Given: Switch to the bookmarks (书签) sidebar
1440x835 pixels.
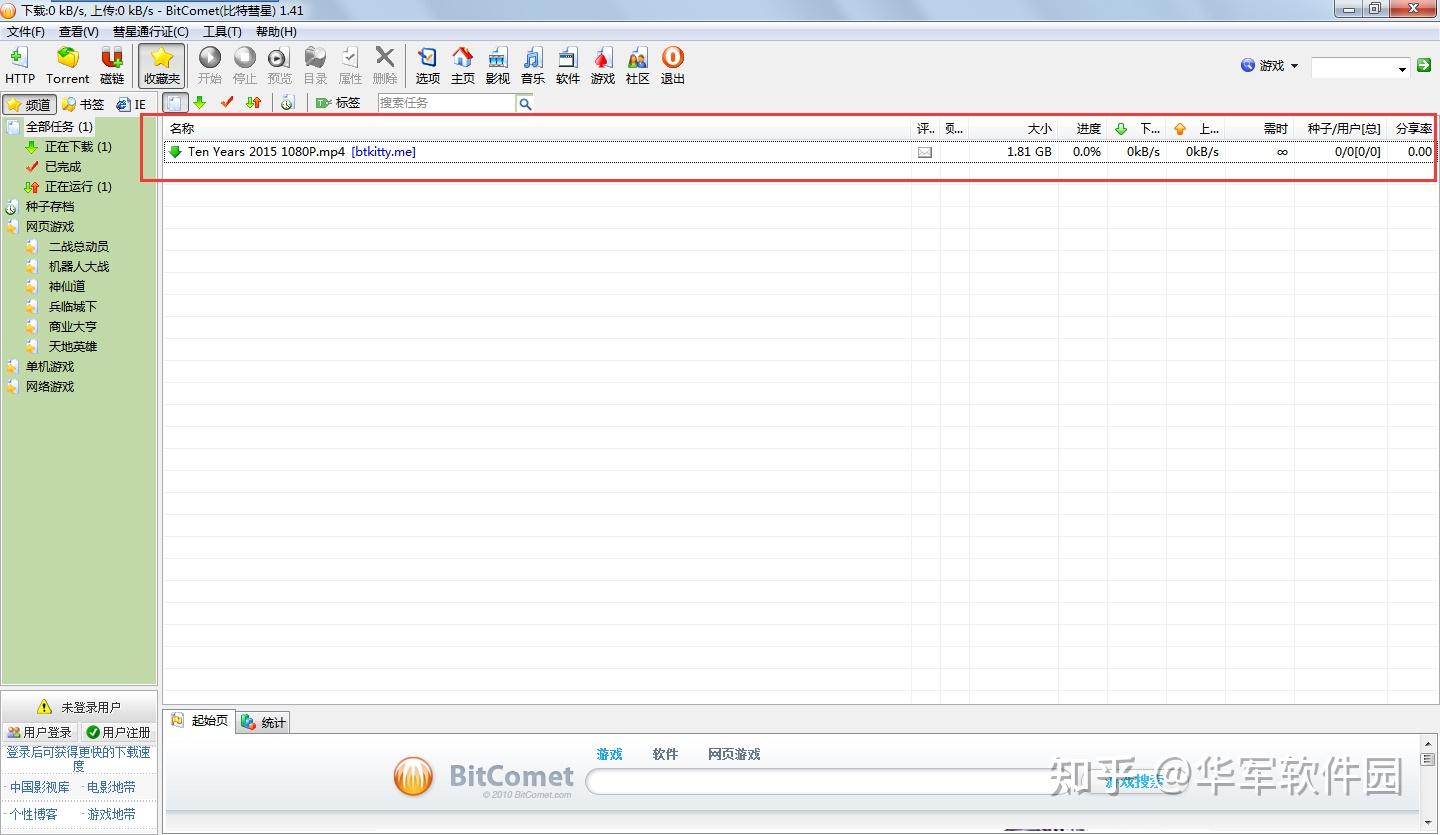Looking at the screenshot, I should (83, 103).
